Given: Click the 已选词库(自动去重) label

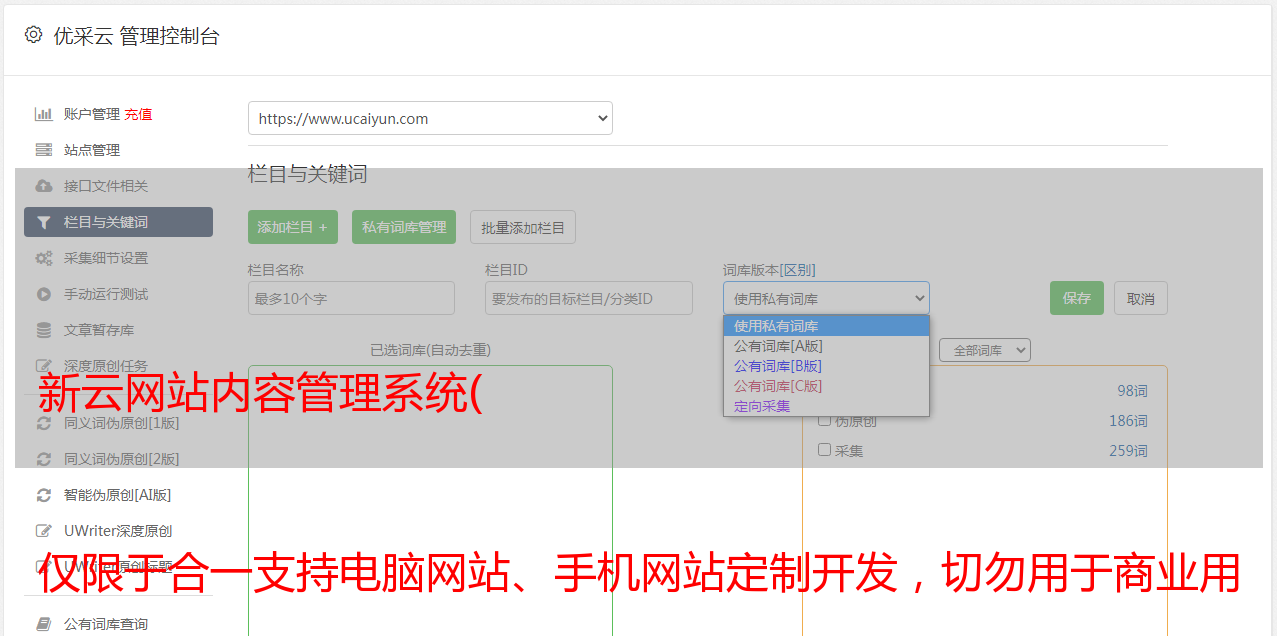Looking at the screenshot, I should (430, 350).
